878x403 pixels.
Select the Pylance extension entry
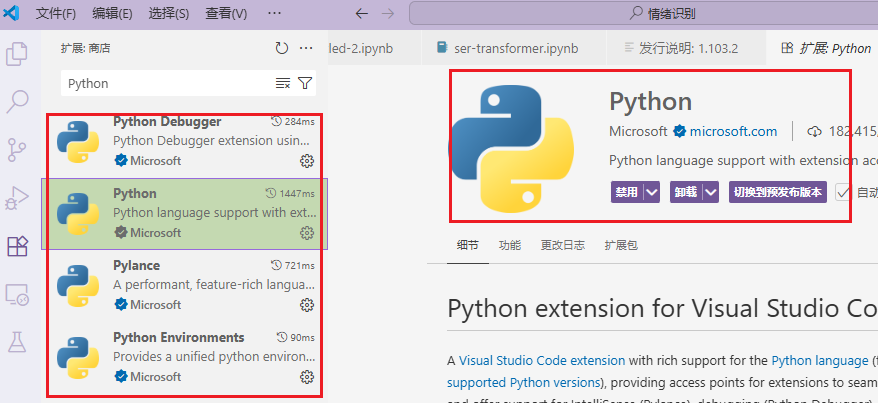[x=185, y=285]
